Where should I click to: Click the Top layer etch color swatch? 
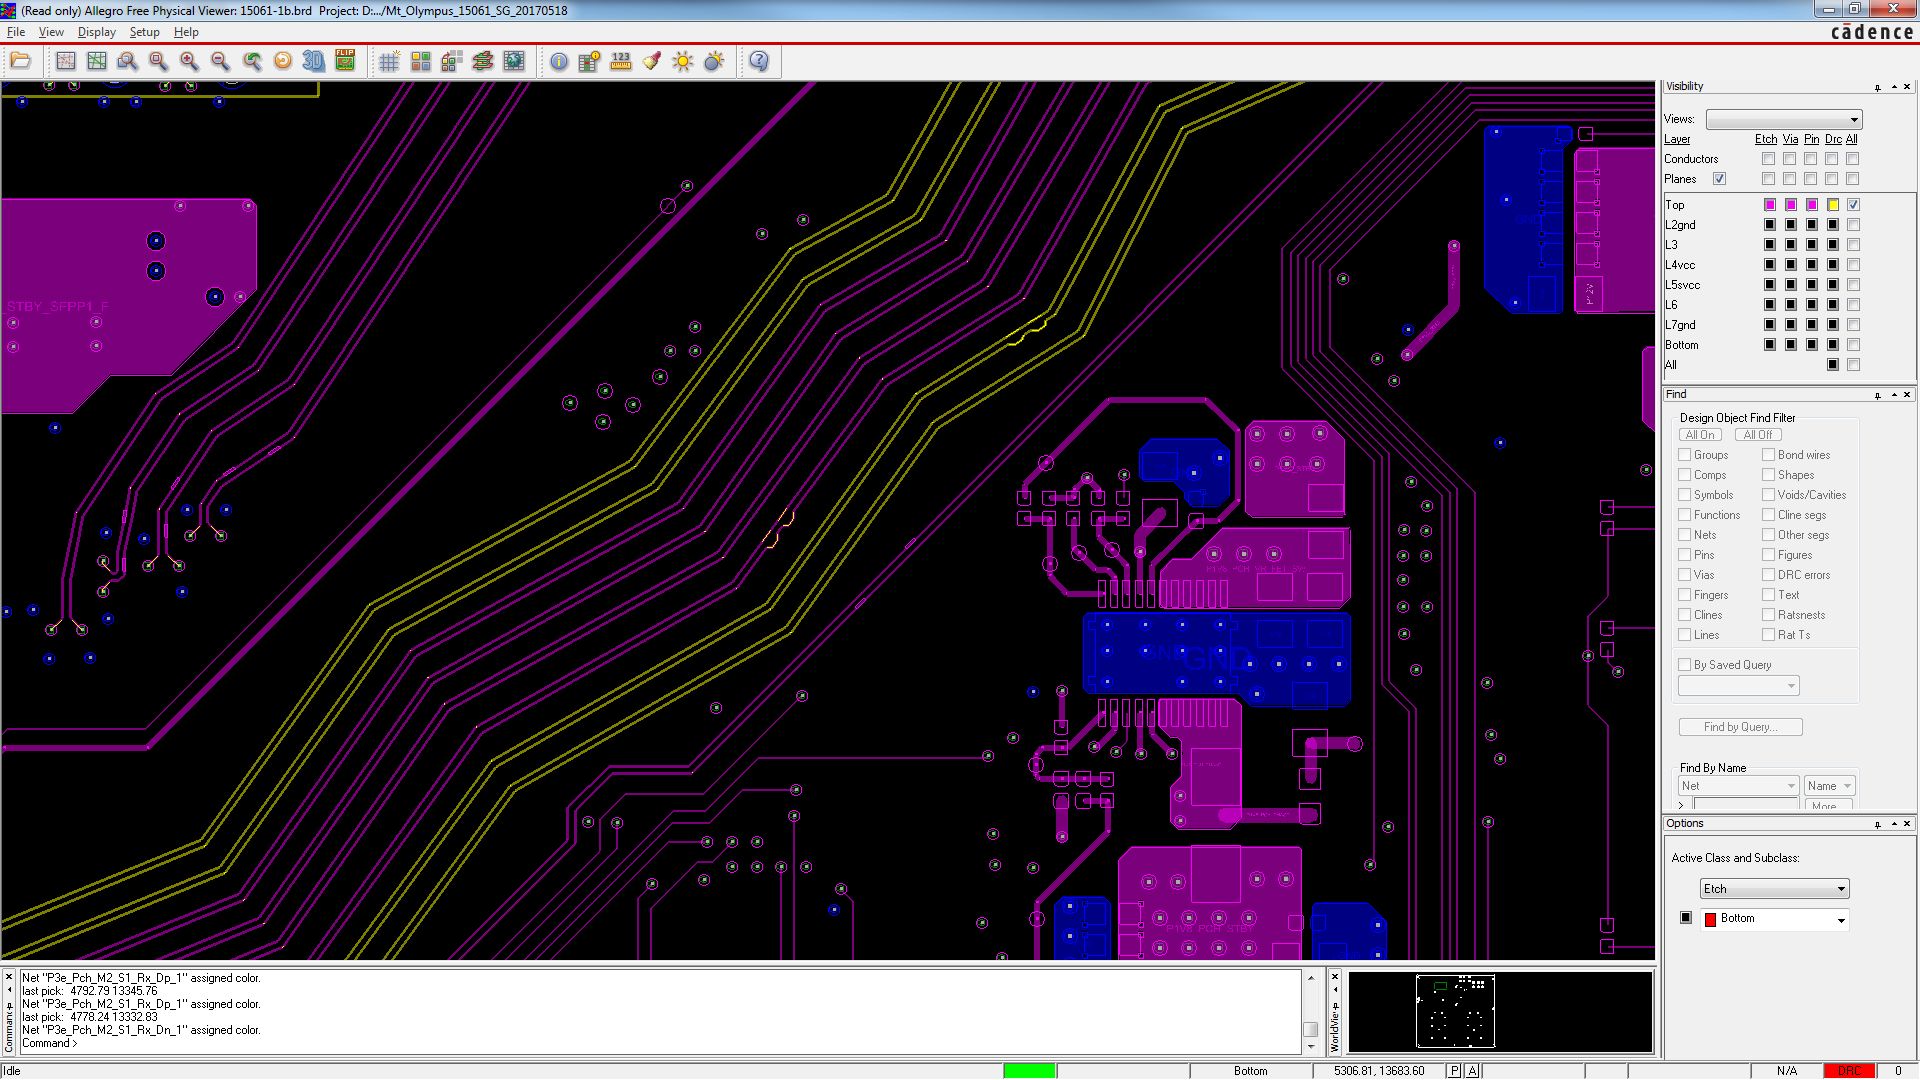[x=1769, y=205]
